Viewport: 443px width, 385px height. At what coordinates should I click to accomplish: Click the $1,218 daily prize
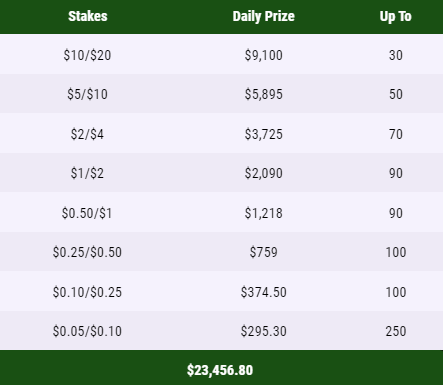[263, 213]
